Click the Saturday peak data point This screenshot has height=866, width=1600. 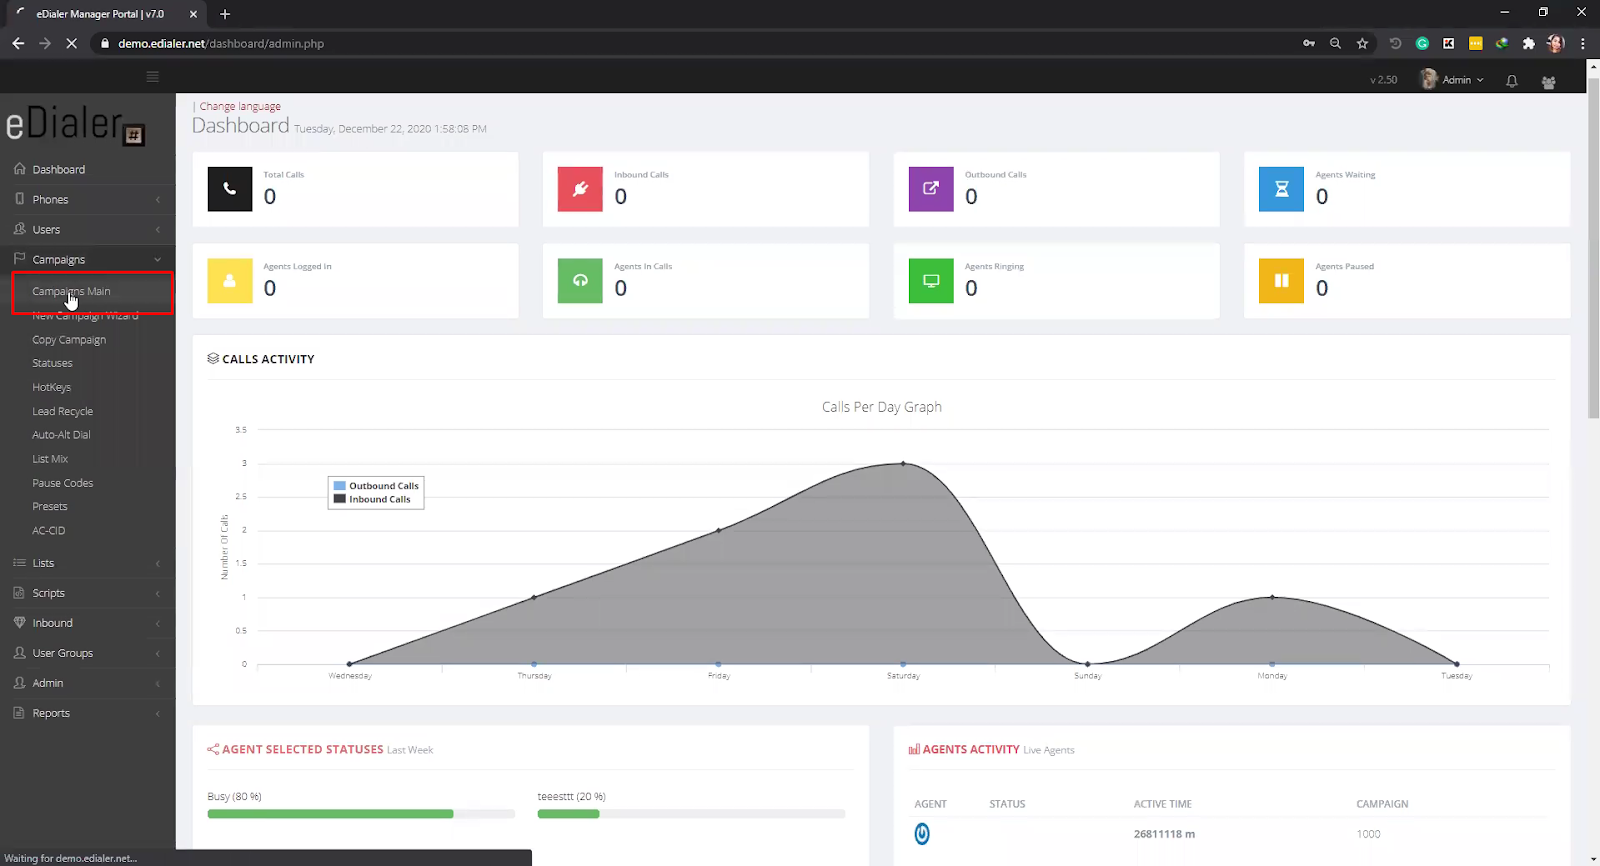point(903,463)
